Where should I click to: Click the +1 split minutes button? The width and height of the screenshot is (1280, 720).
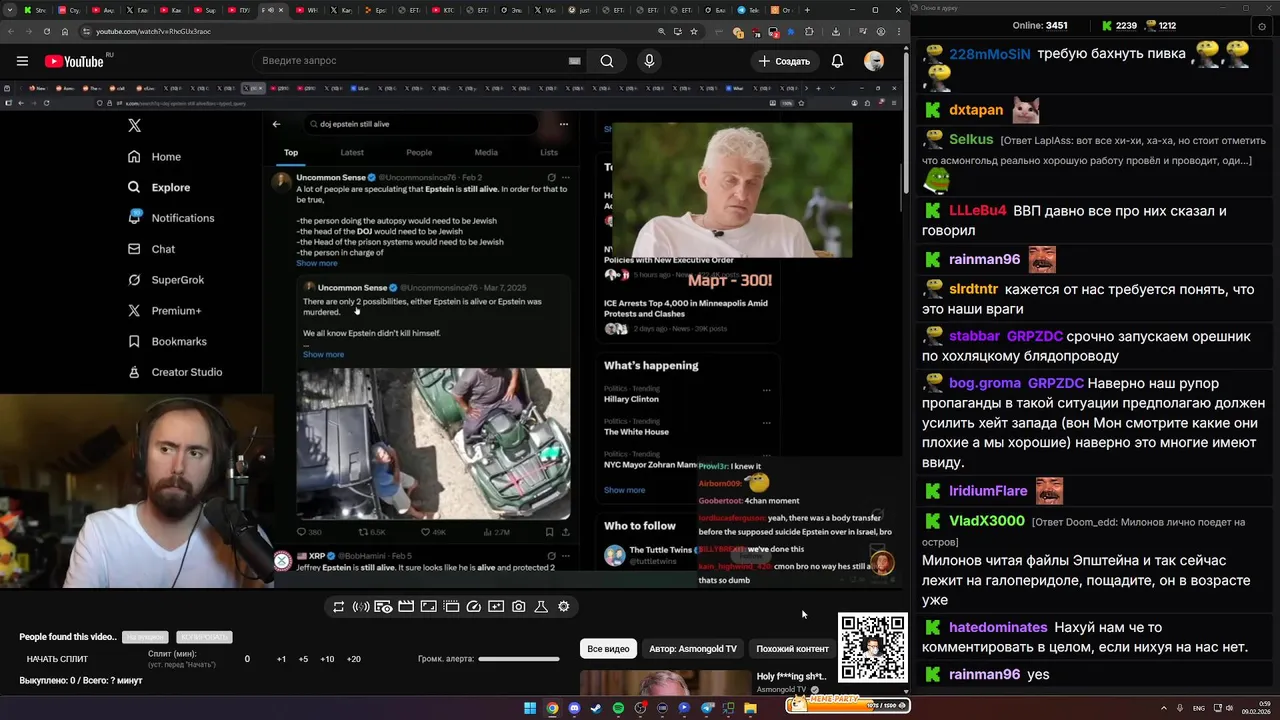click(281, 659)
